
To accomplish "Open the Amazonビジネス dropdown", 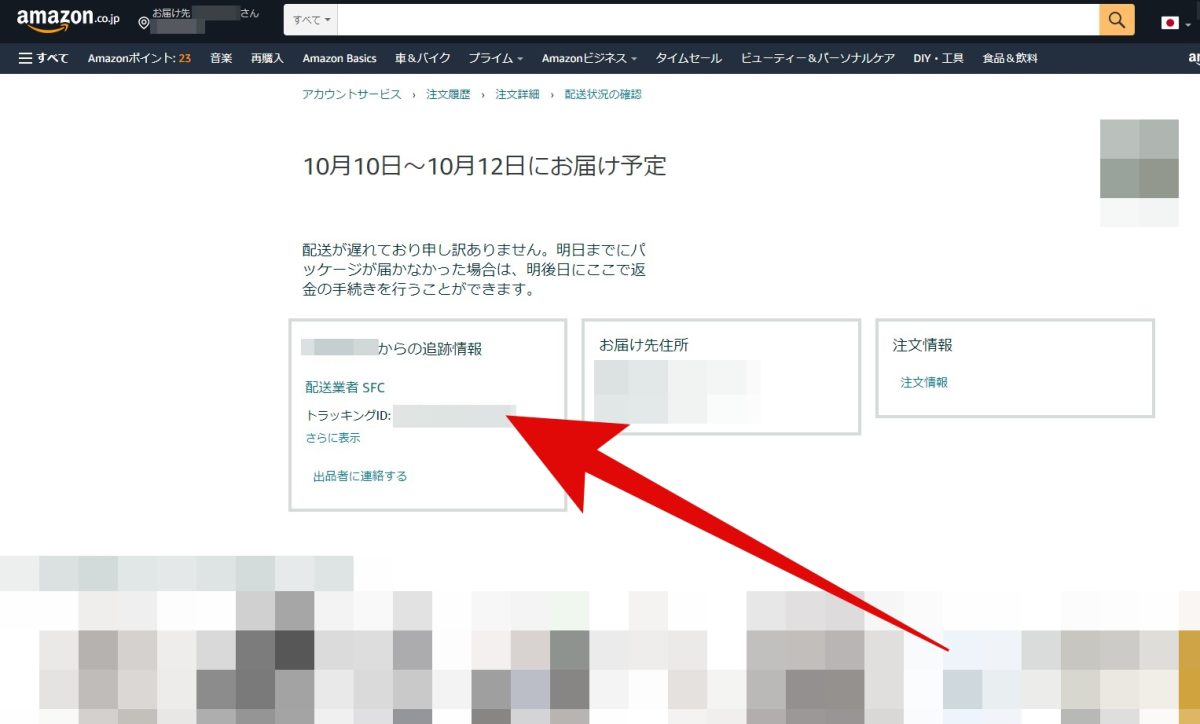I will click(587, 58).
